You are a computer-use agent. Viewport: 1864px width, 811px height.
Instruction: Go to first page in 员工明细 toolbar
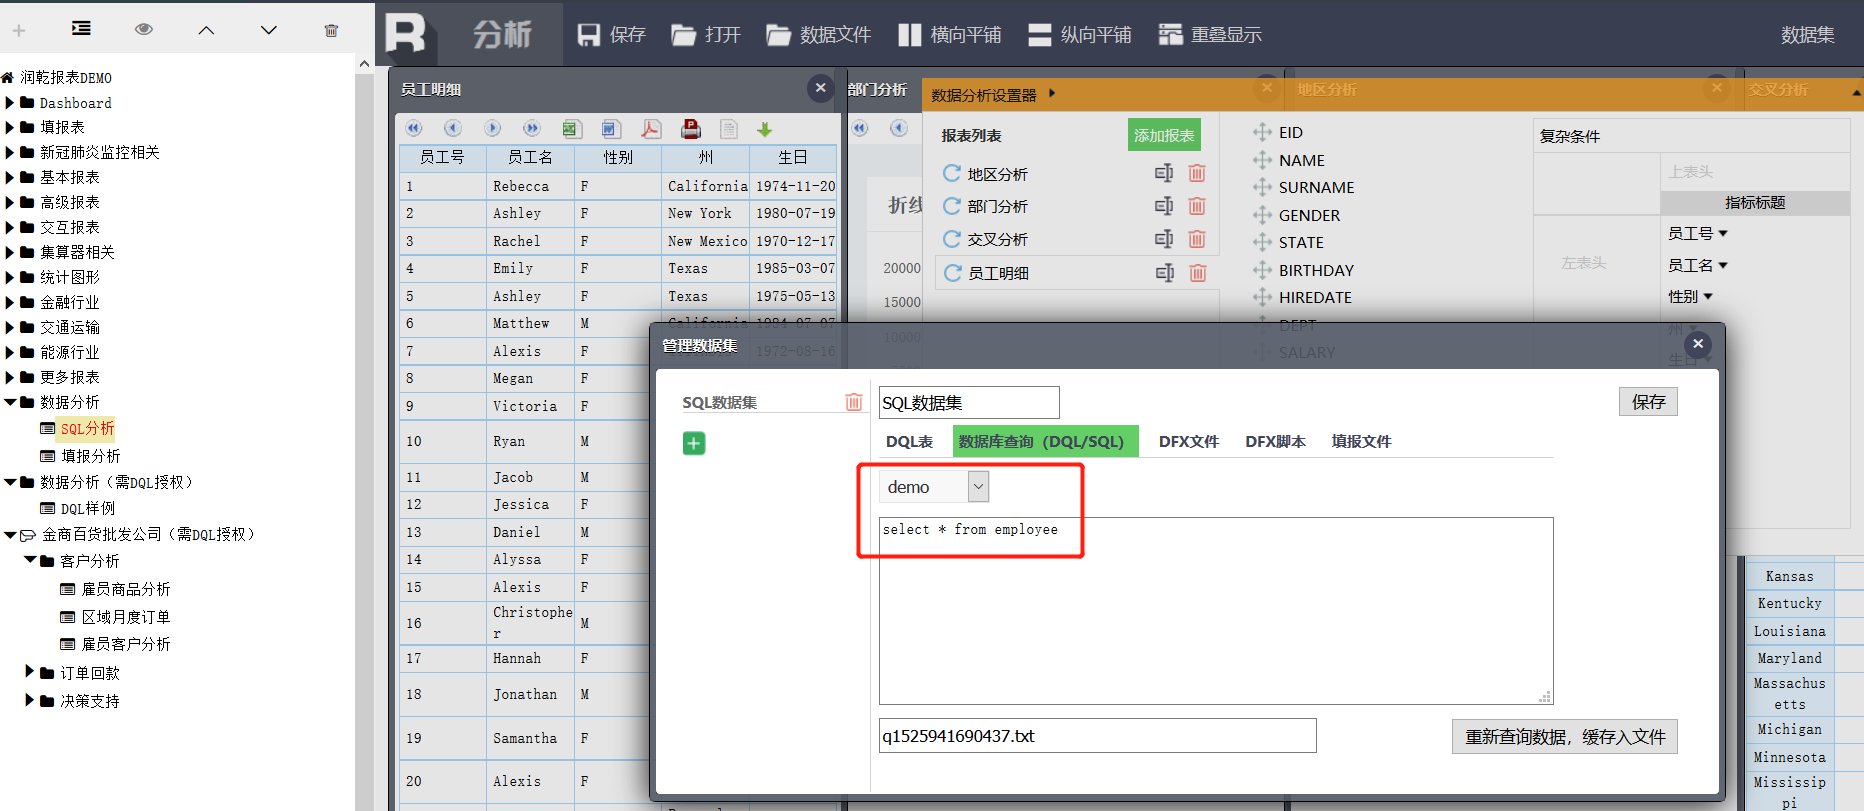[414, 128]
